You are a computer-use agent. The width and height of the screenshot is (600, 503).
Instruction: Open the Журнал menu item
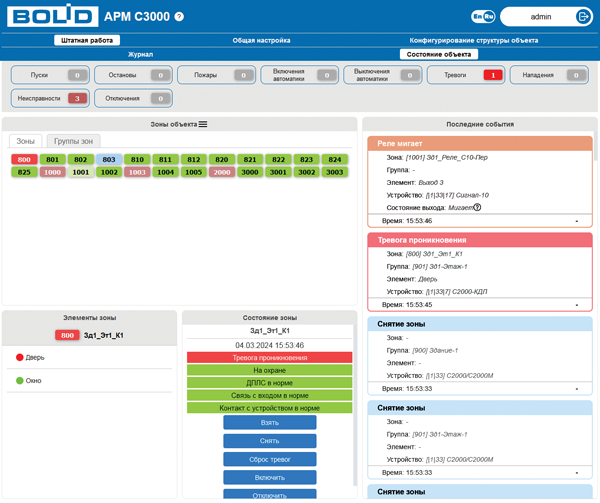pyautogui.click(x=140, y=54)
